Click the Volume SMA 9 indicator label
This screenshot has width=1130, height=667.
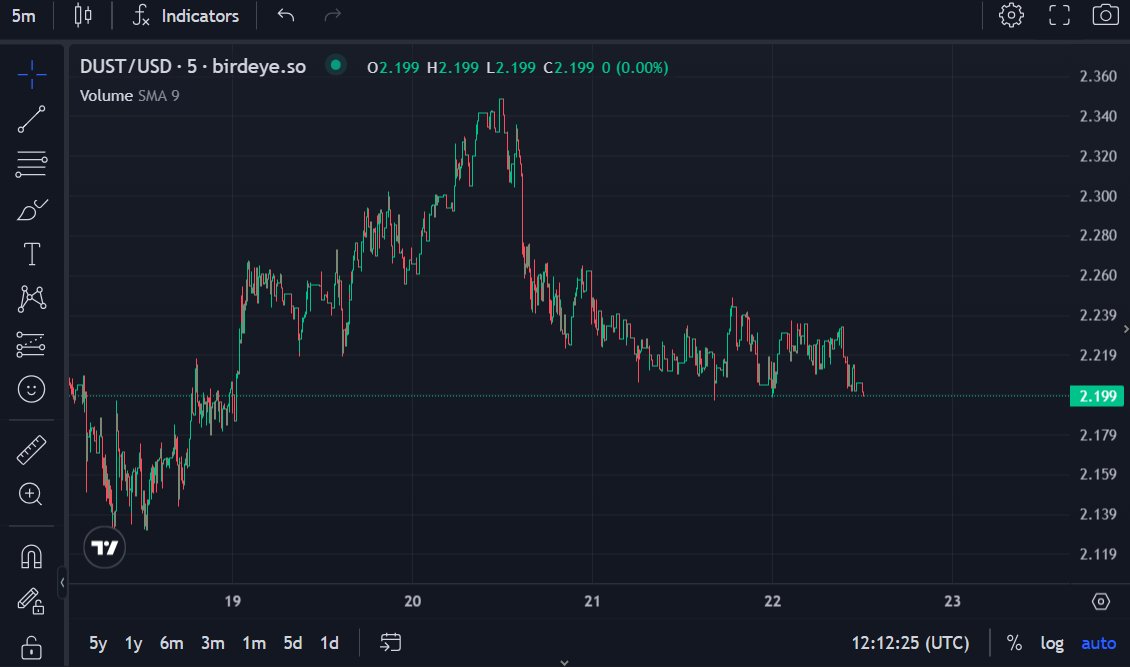point(130,96)
